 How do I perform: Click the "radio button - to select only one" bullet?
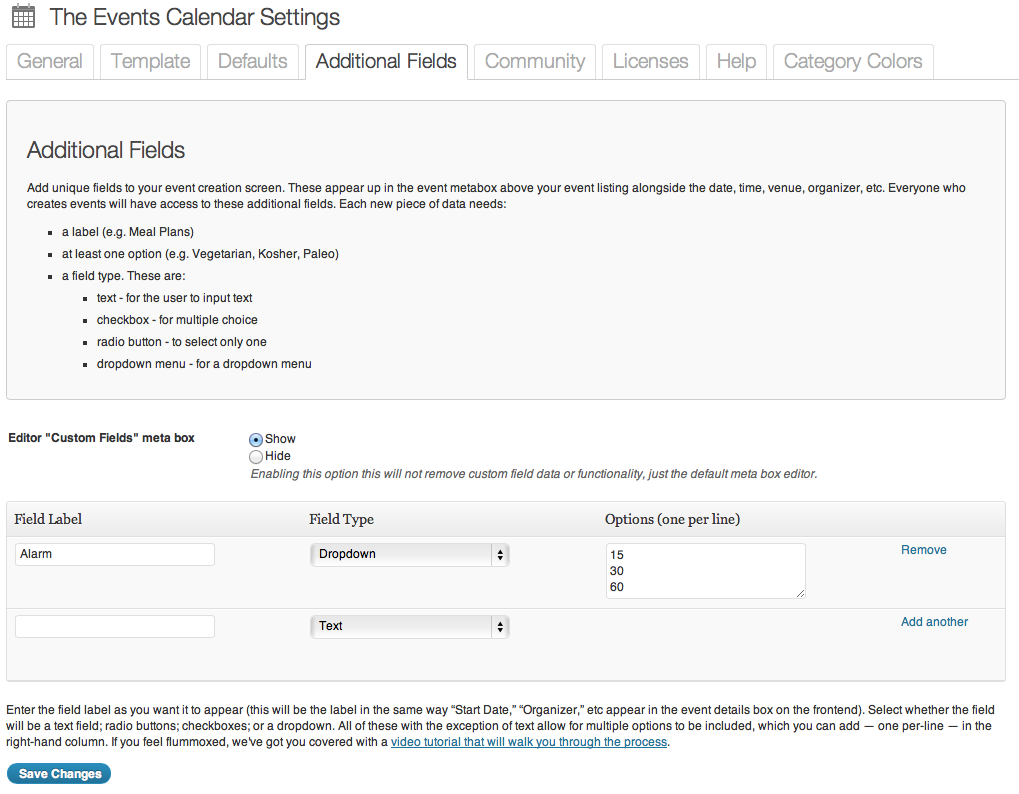tap(181, 342)
